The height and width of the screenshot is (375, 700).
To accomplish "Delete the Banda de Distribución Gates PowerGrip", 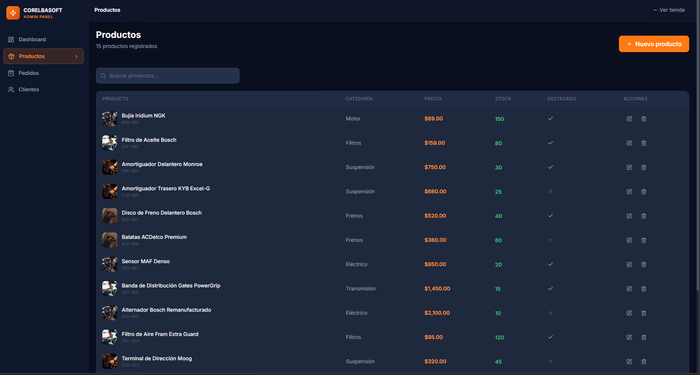I will [x=643, y=289].
